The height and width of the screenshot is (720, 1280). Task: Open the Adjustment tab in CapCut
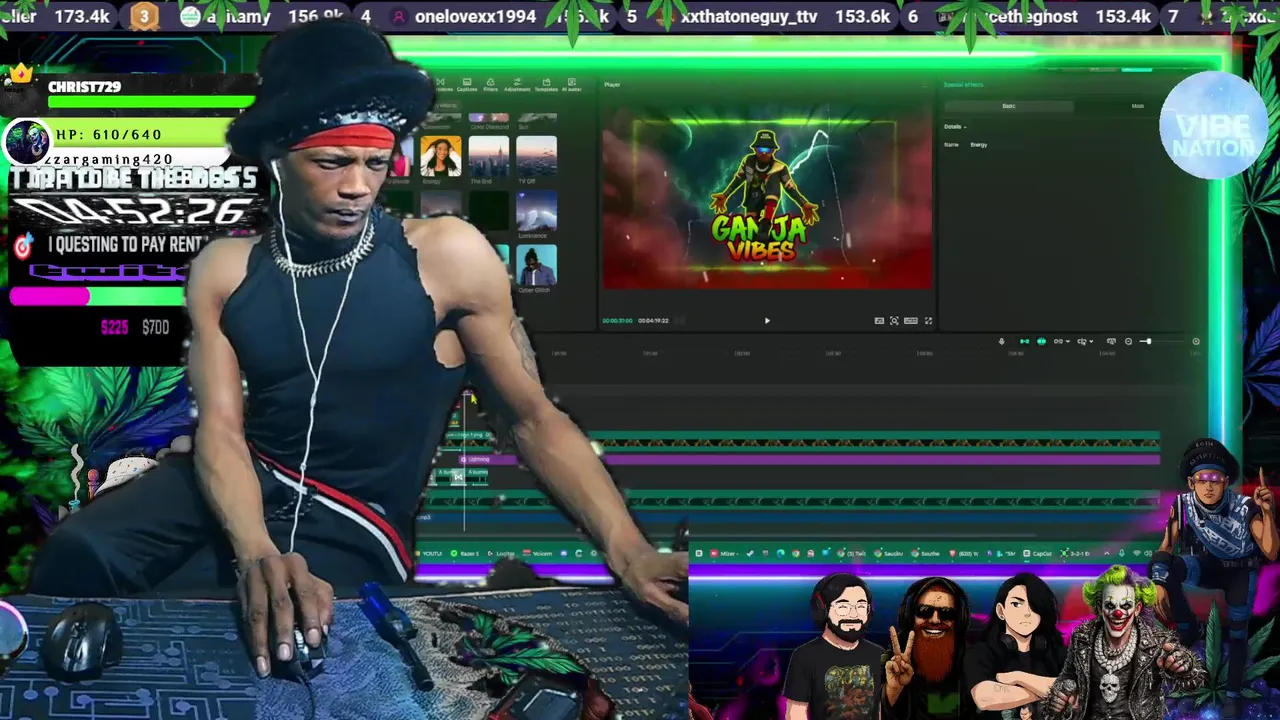tap(517, 85)
